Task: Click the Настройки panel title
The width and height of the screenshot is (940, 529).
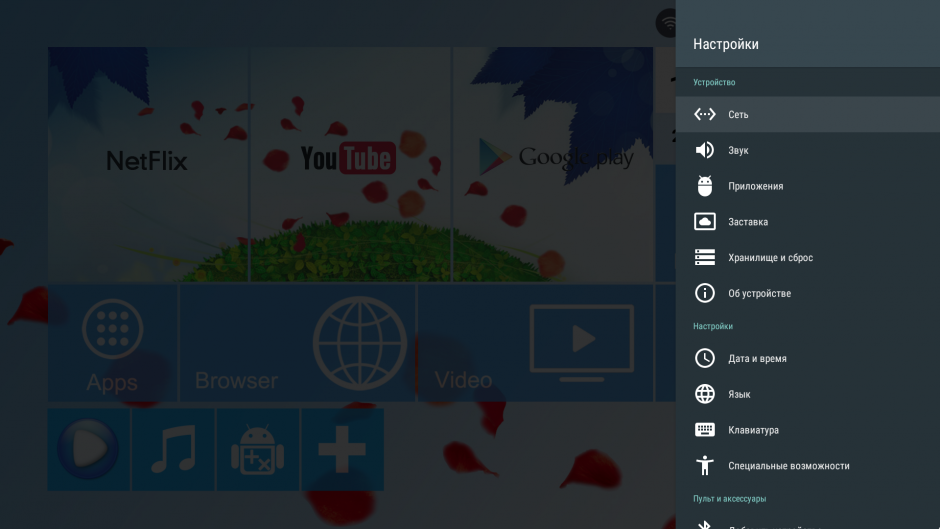Action: tap(725, 44)
